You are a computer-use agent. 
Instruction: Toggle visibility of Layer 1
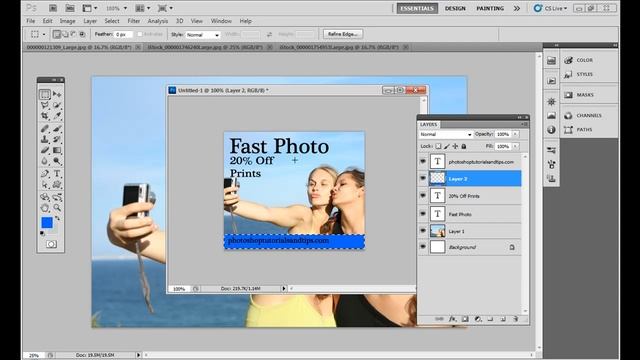423,231
